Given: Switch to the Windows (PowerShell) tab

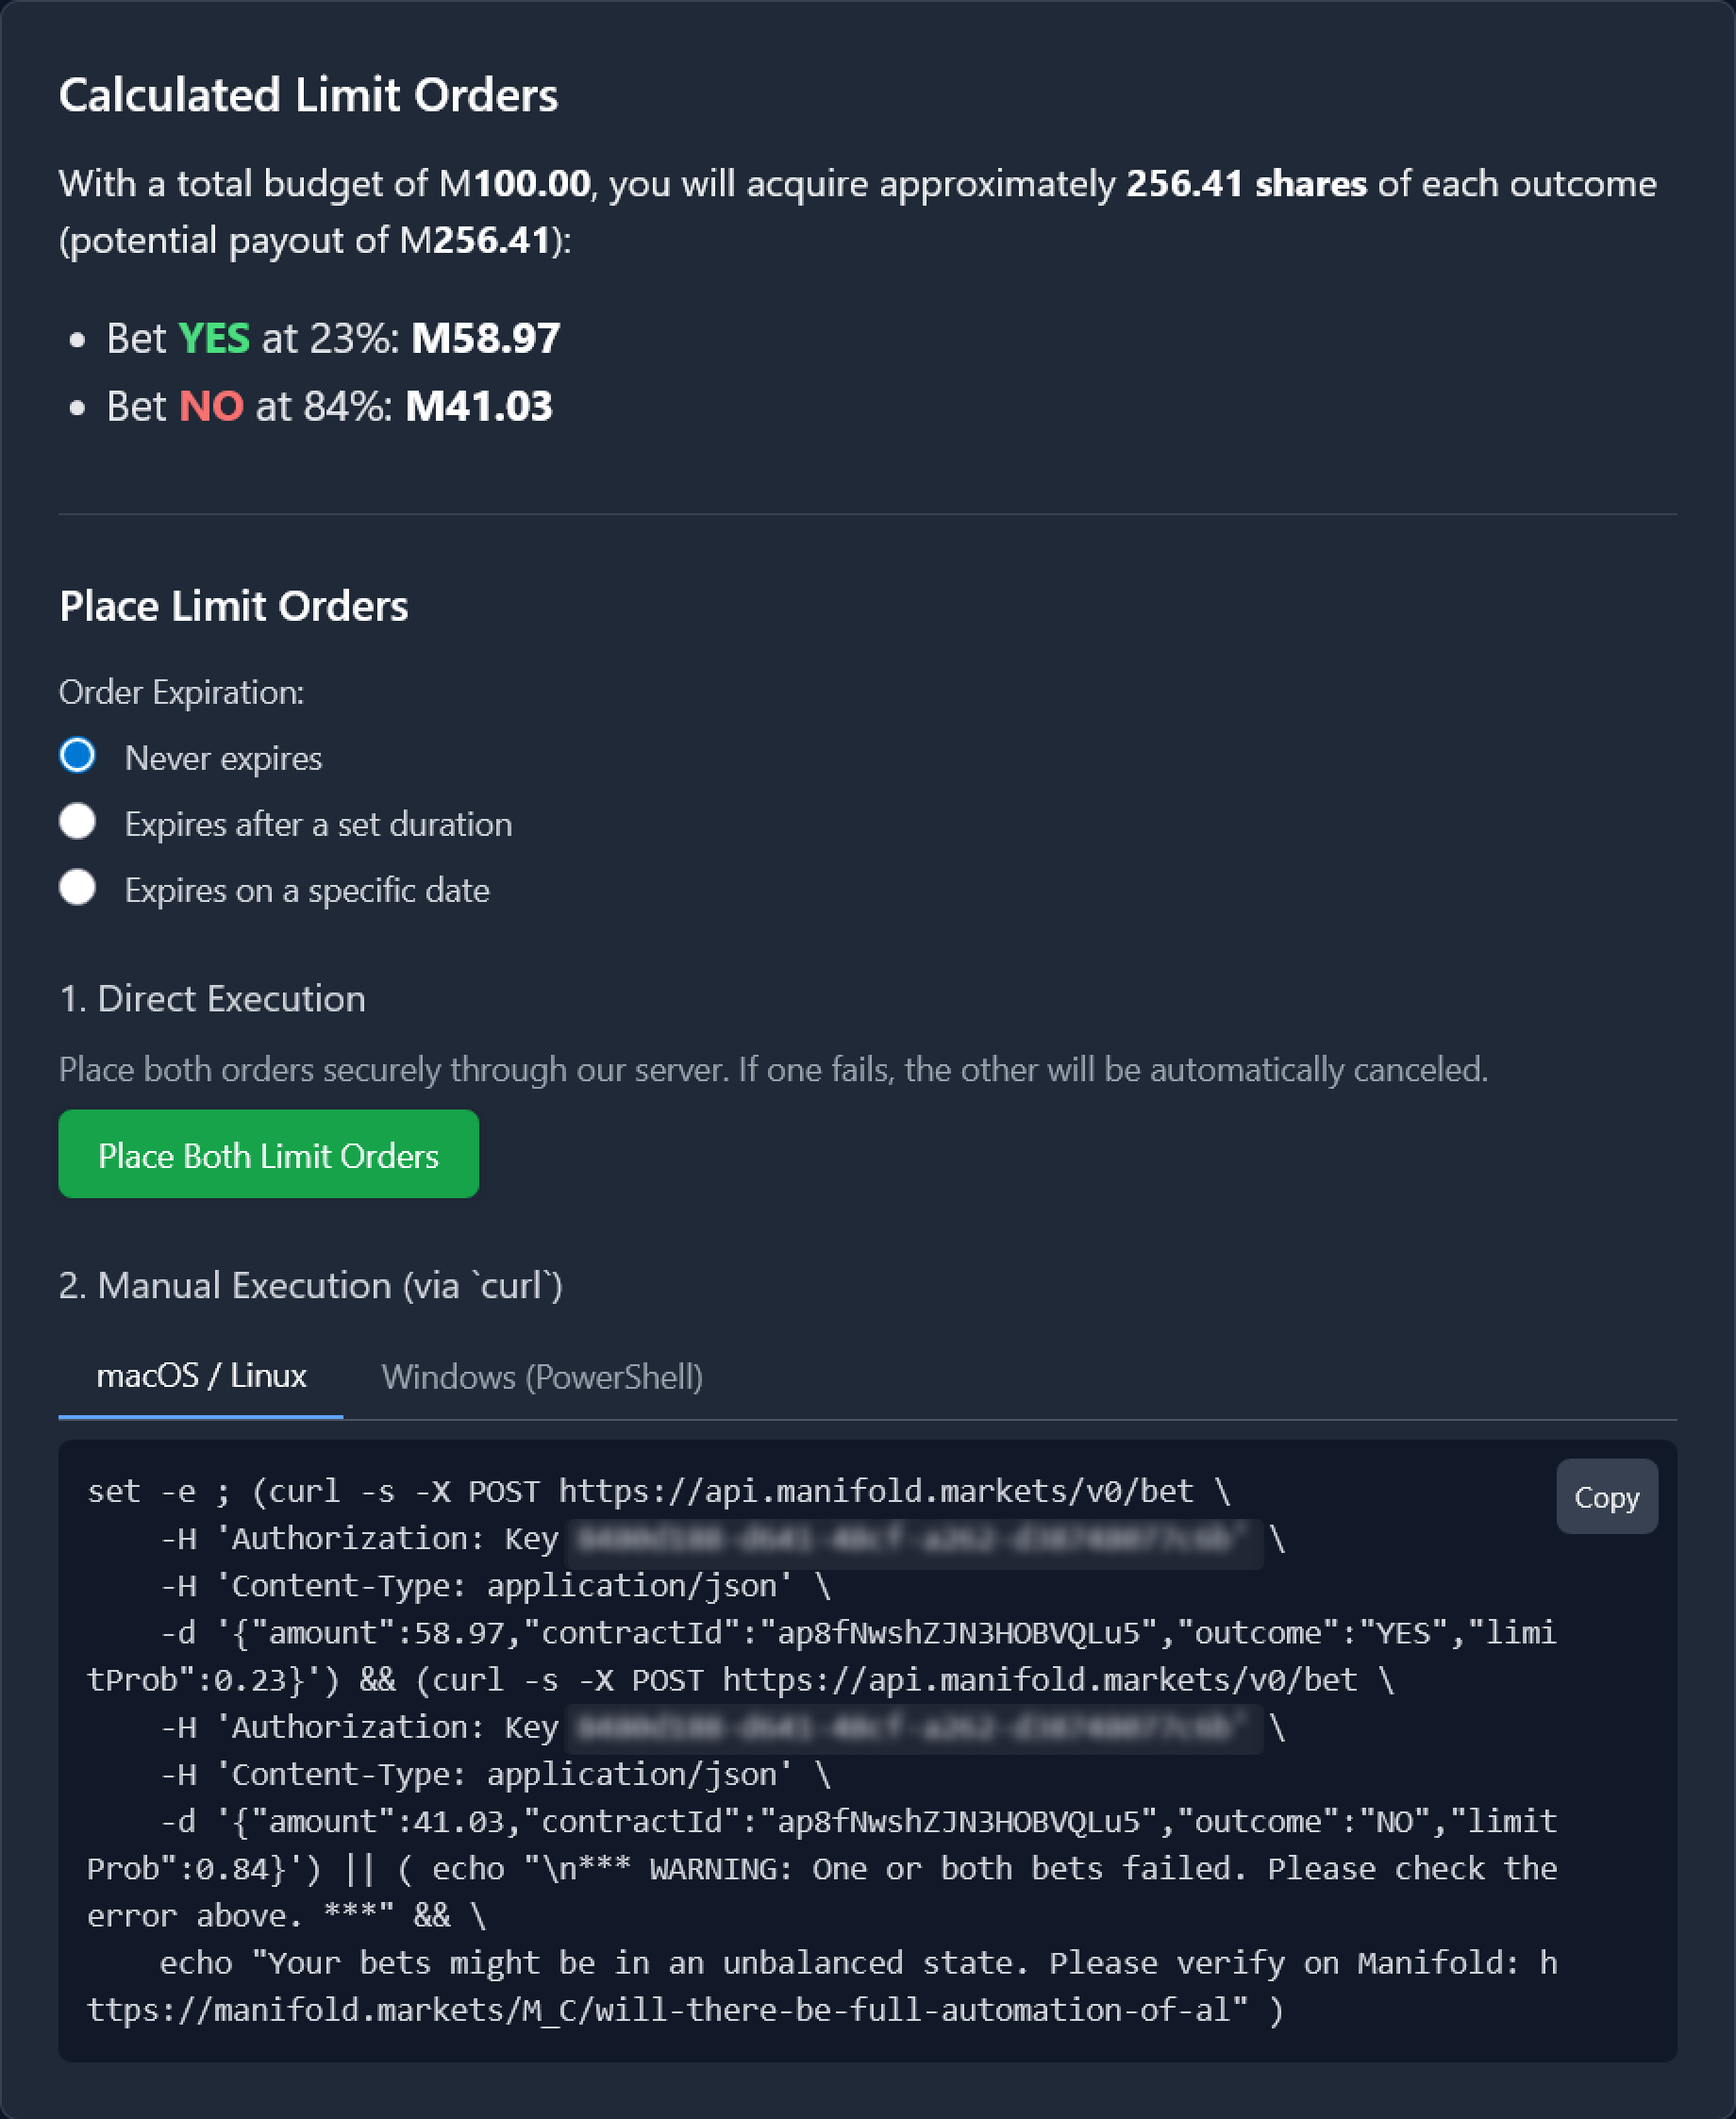Looking at the screenshot, I should pyautogui.click(x=542, y=1377).
